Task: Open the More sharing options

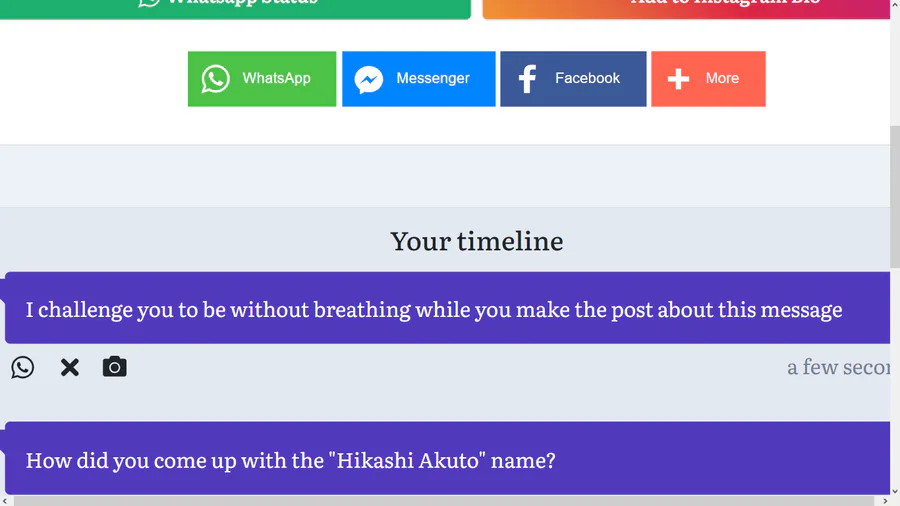Action: coord(708,79)
